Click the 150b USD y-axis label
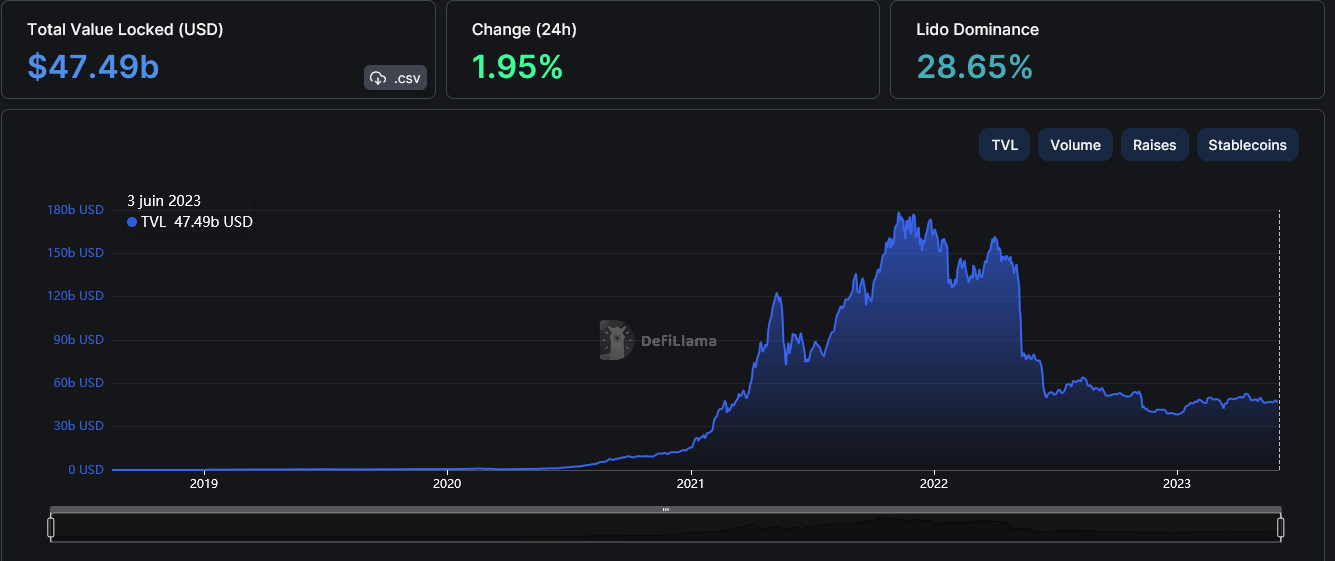The image size is (1335, 561). [75, 253]
